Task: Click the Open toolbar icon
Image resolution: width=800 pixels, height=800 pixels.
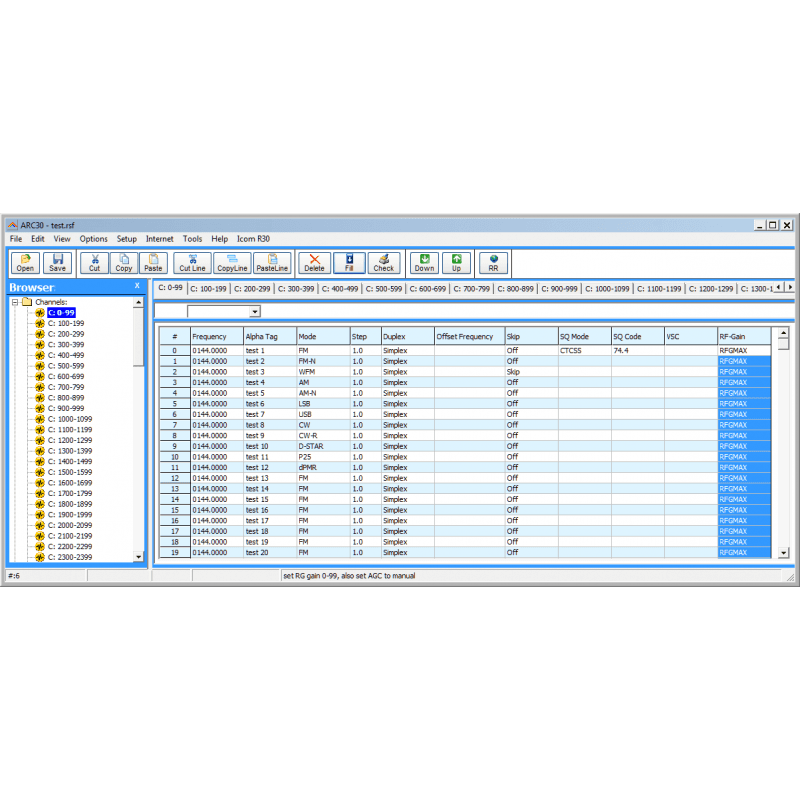Action: [x=25, y=263]
